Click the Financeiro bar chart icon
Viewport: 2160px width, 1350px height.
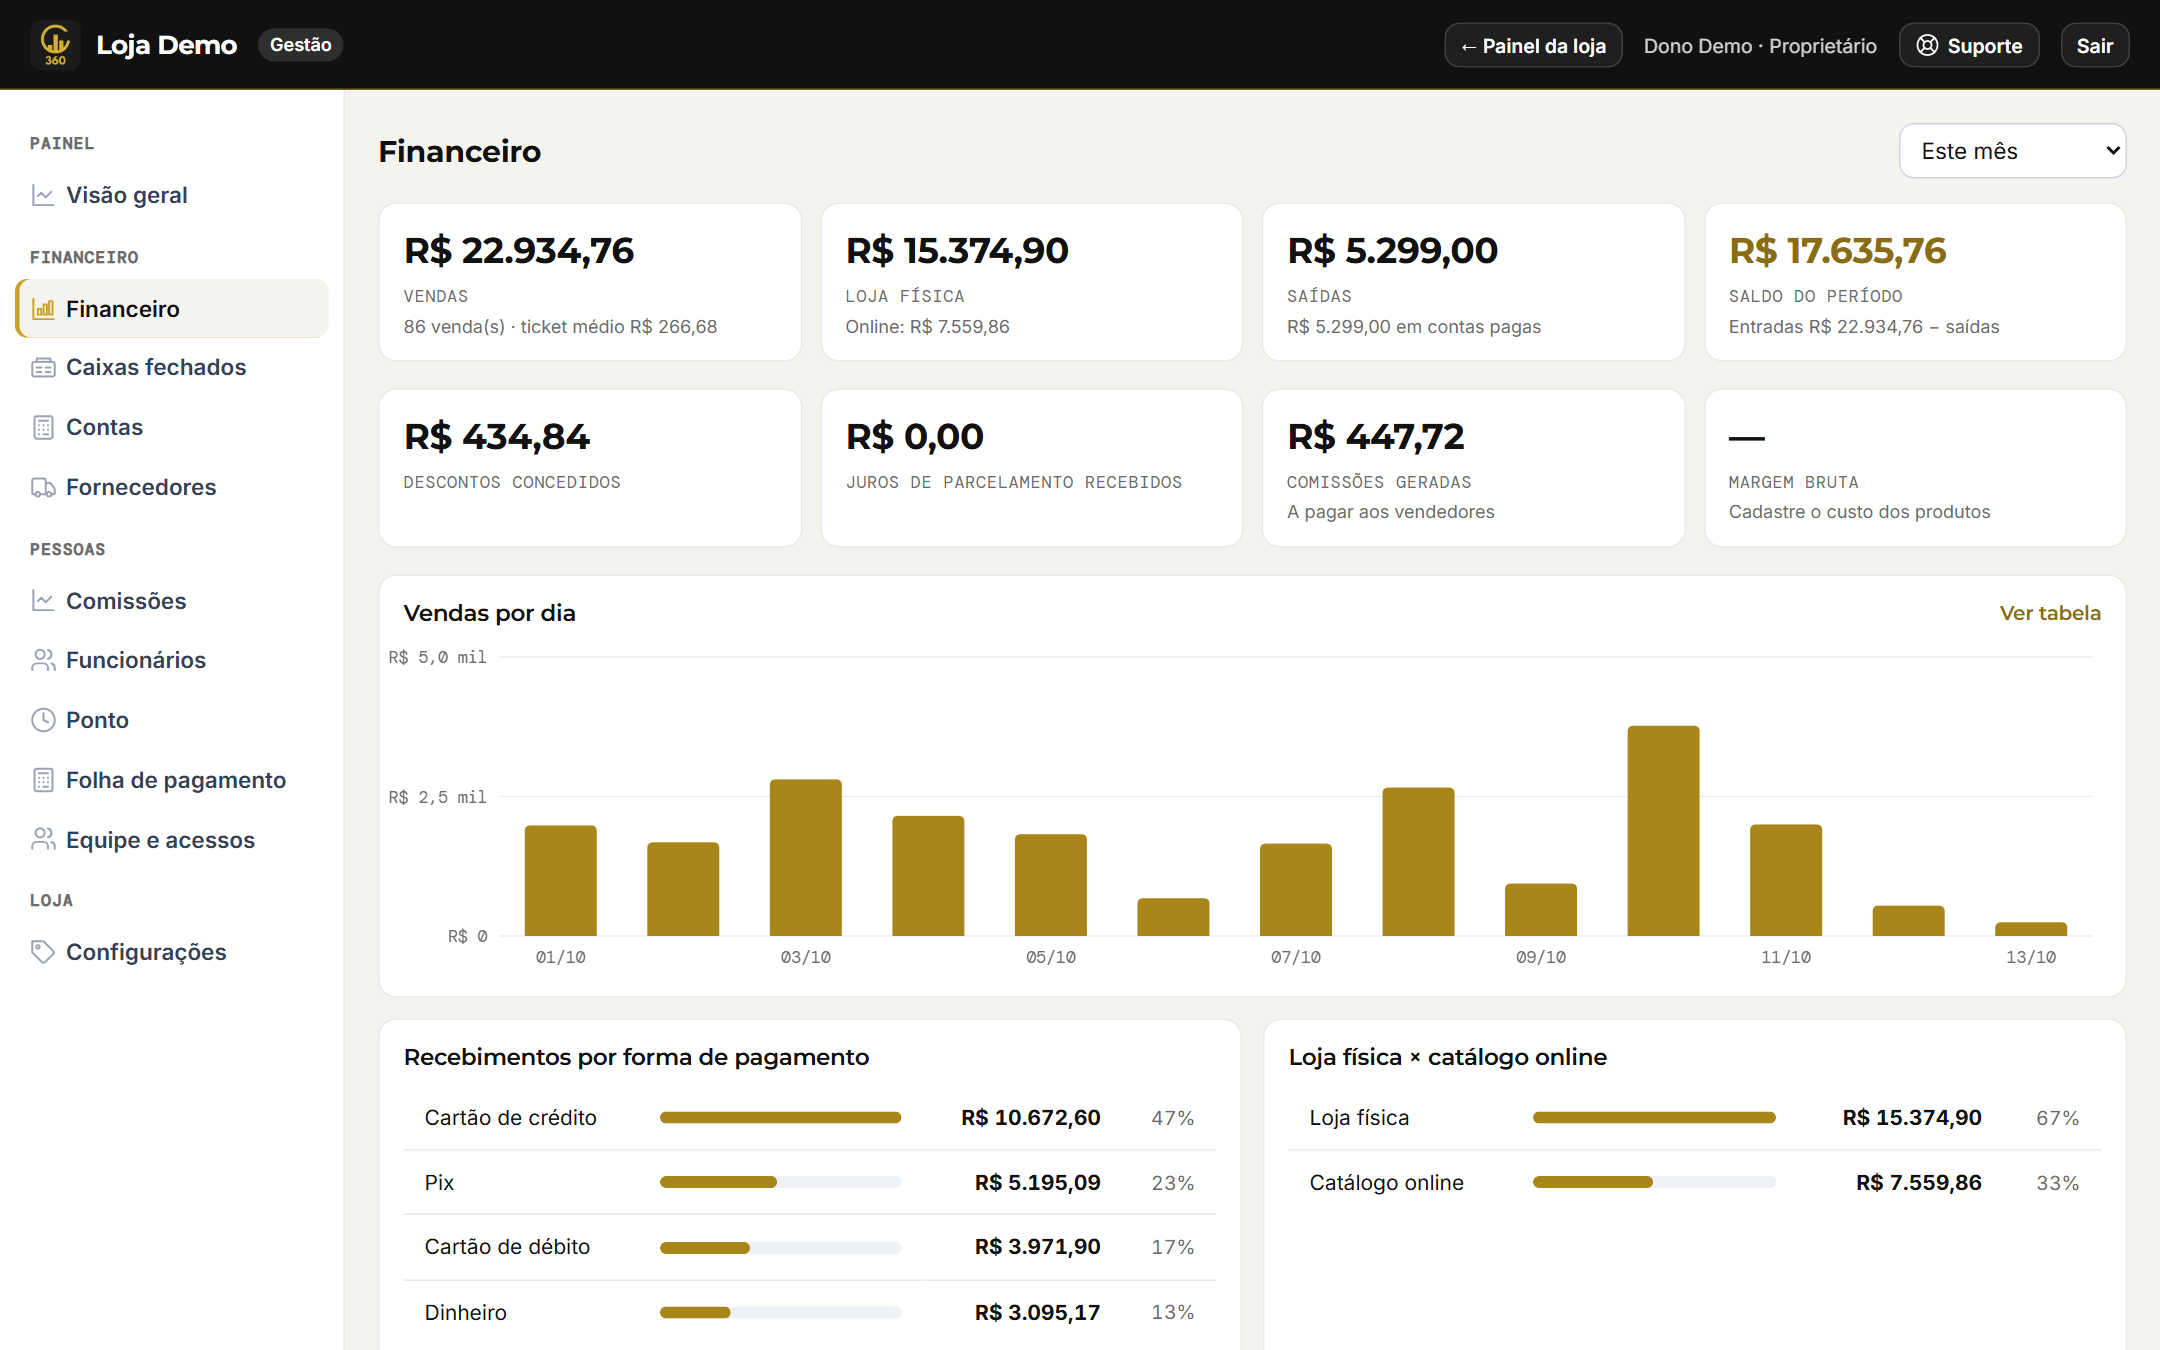pos(43,309)
